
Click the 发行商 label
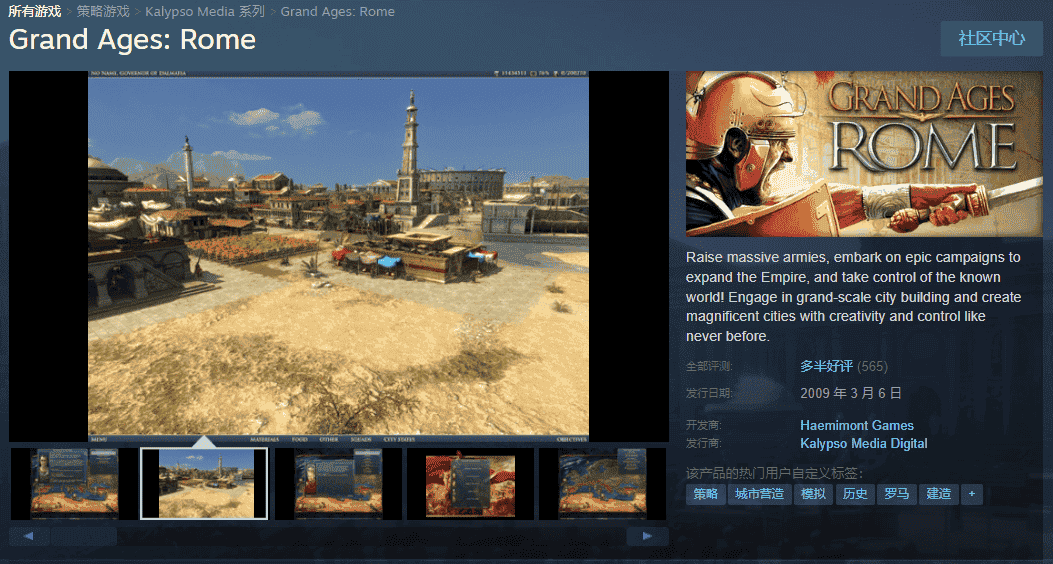703,444
